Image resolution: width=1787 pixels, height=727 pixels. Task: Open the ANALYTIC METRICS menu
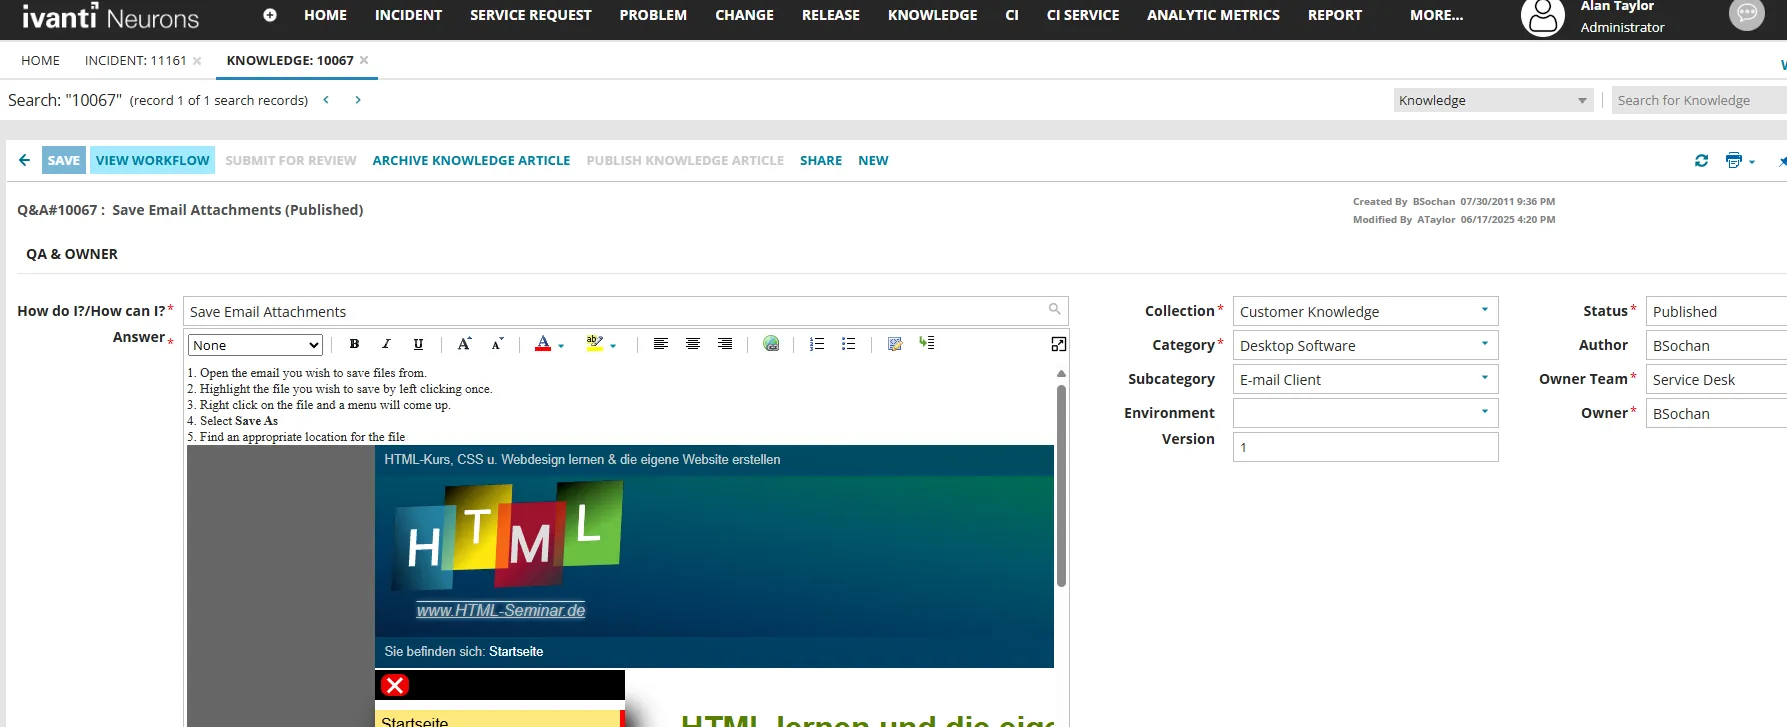coord(1213,15)
